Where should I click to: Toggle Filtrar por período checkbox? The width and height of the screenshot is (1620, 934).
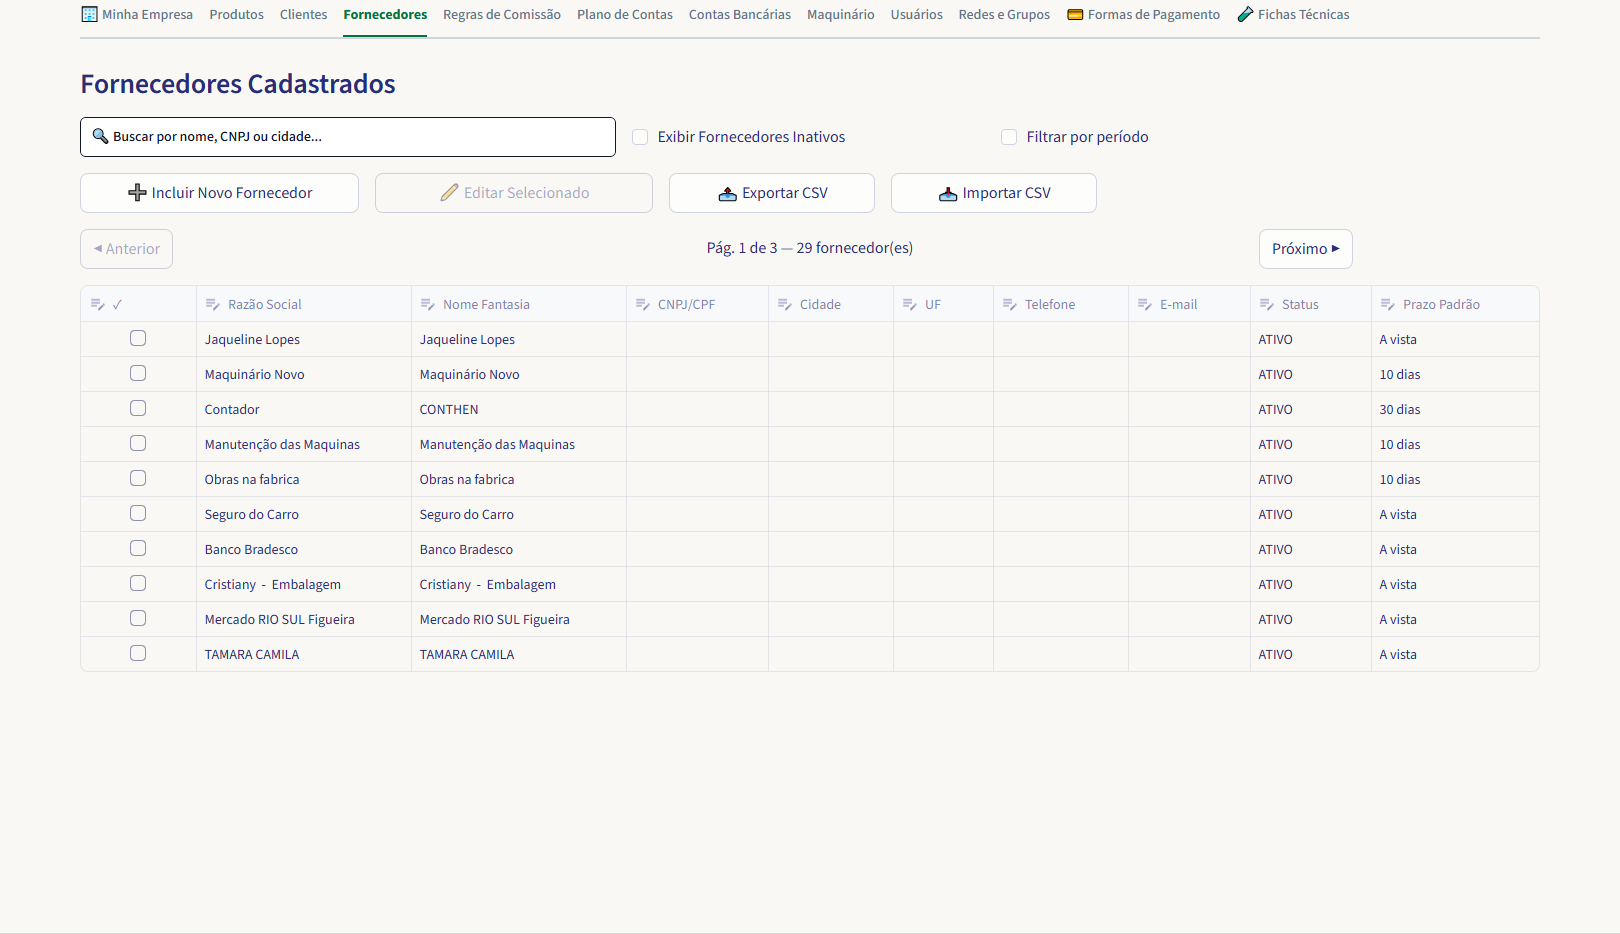[1009, 137]
